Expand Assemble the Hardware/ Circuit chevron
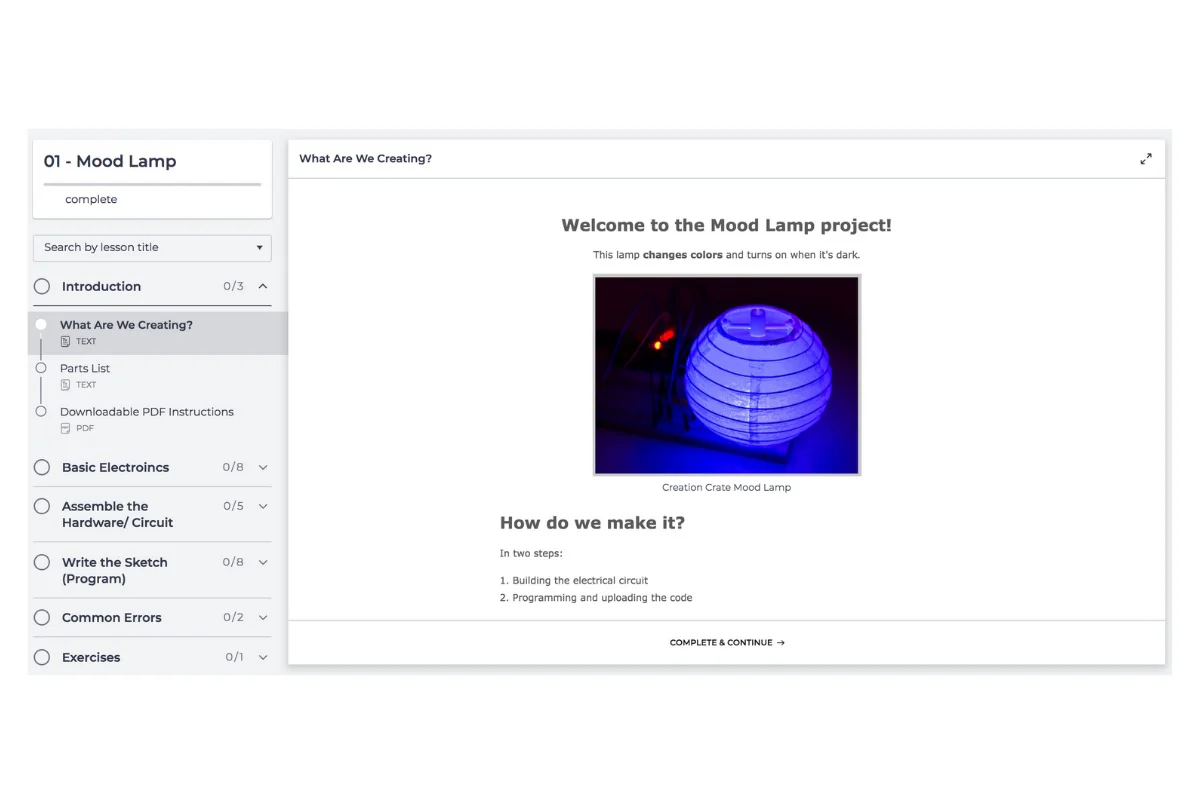The width and height of the screenshot is (1200, 800). click(263, 506)
